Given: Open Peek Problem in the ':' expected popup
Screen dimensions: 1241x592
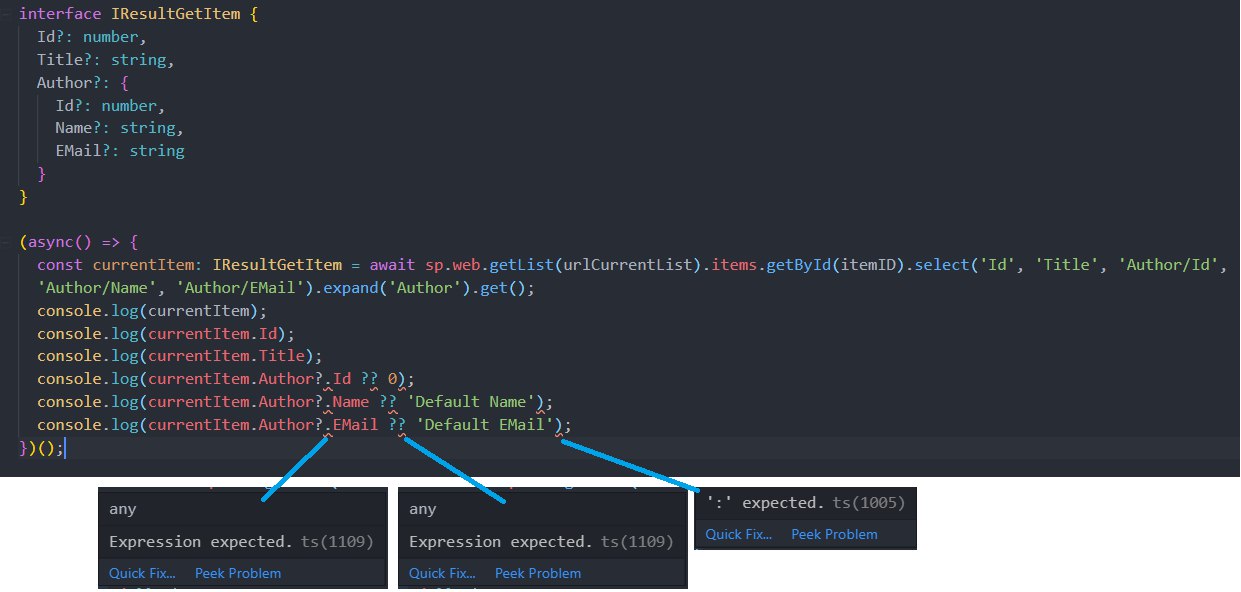Looking at the screenshot, I should coord(834,534).
